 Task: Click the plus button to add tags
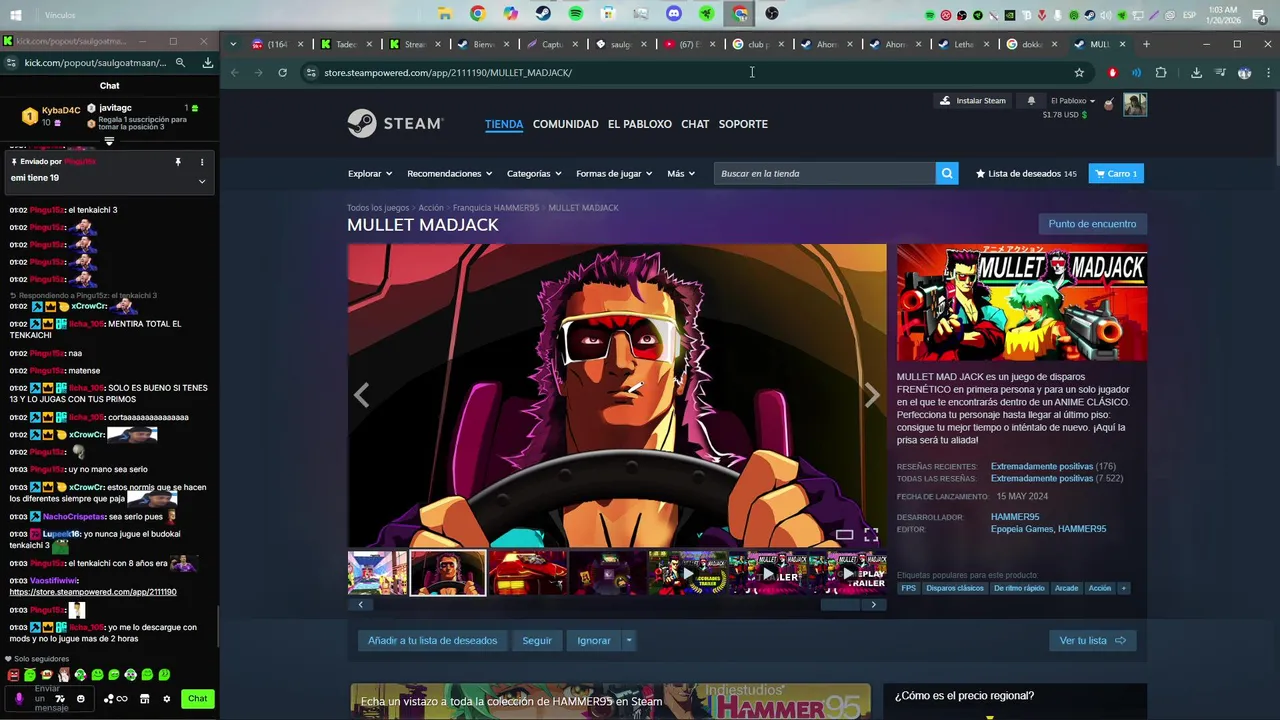[1123, 588]
